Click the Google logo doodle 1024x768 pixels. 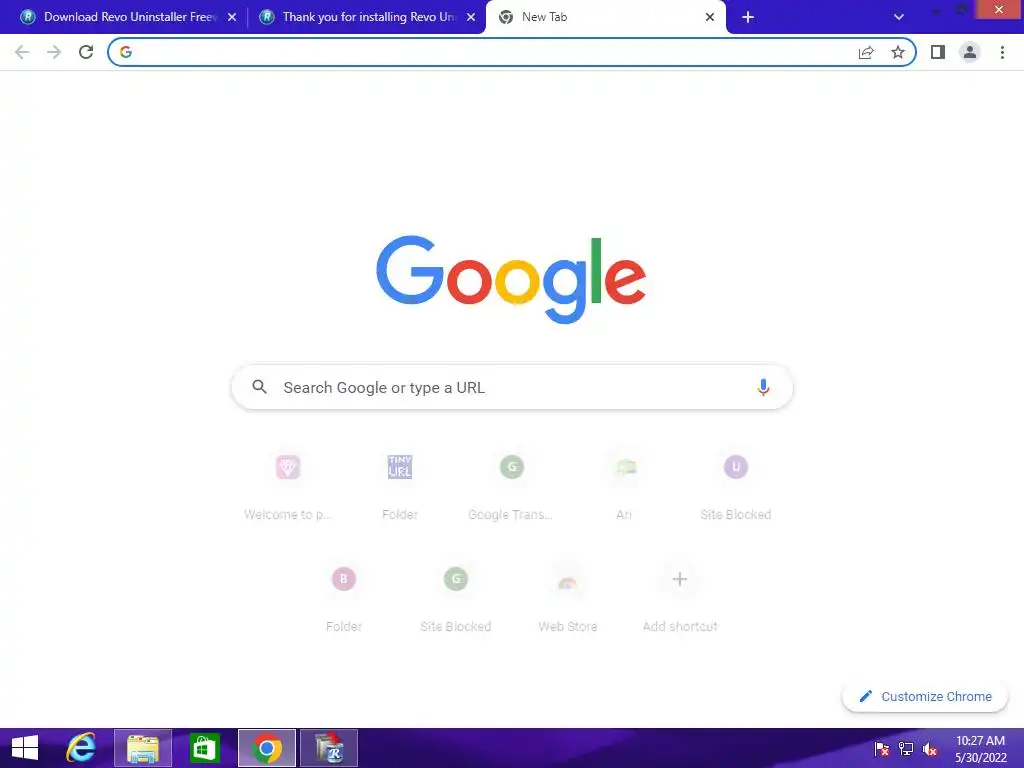[511, 279]
